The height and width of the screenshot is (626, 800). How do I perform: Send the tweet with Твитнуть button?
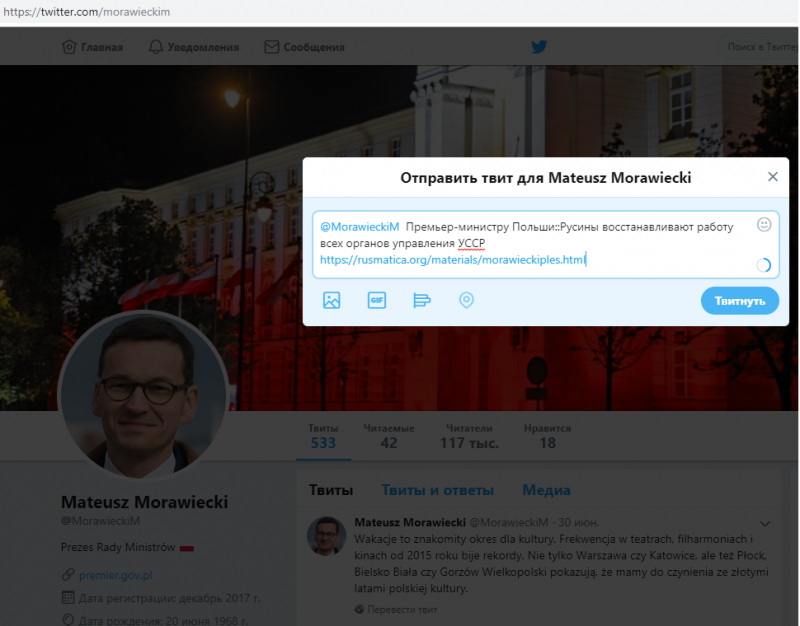(740, 301)
